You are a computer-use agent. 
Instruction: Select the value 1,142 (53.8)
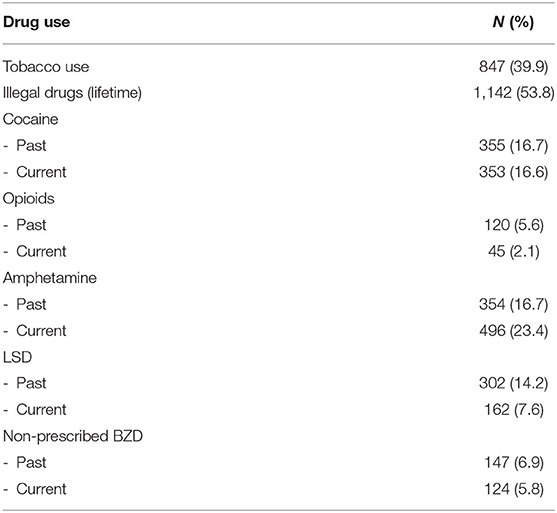tap(514, 93)
